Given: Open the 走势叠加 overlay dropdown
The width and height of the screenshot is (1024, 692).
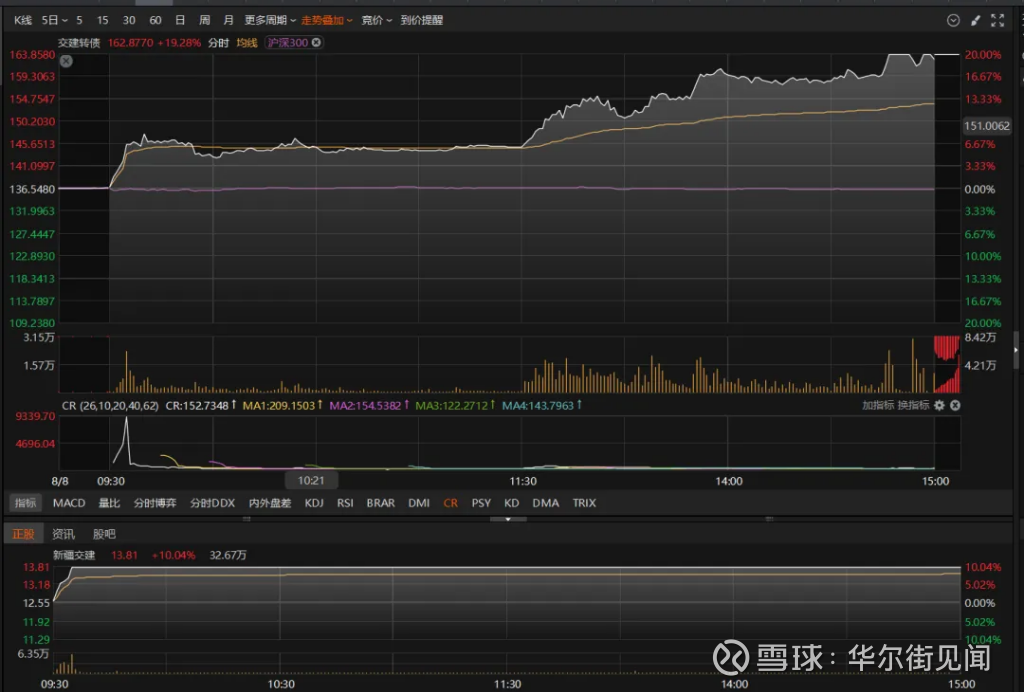Looking at the screenshot, I should tap(327, 20).
